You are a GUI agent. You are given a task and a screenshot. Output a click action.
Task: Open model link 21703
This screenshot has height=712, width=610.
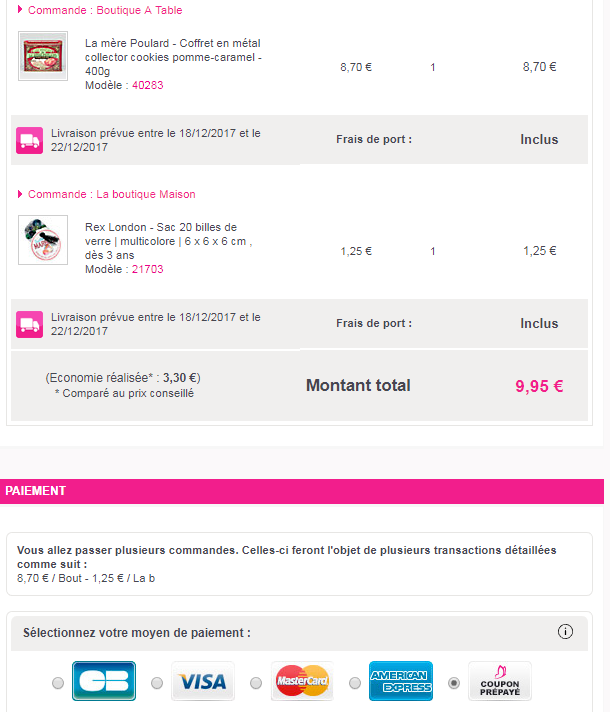(148, 269)
